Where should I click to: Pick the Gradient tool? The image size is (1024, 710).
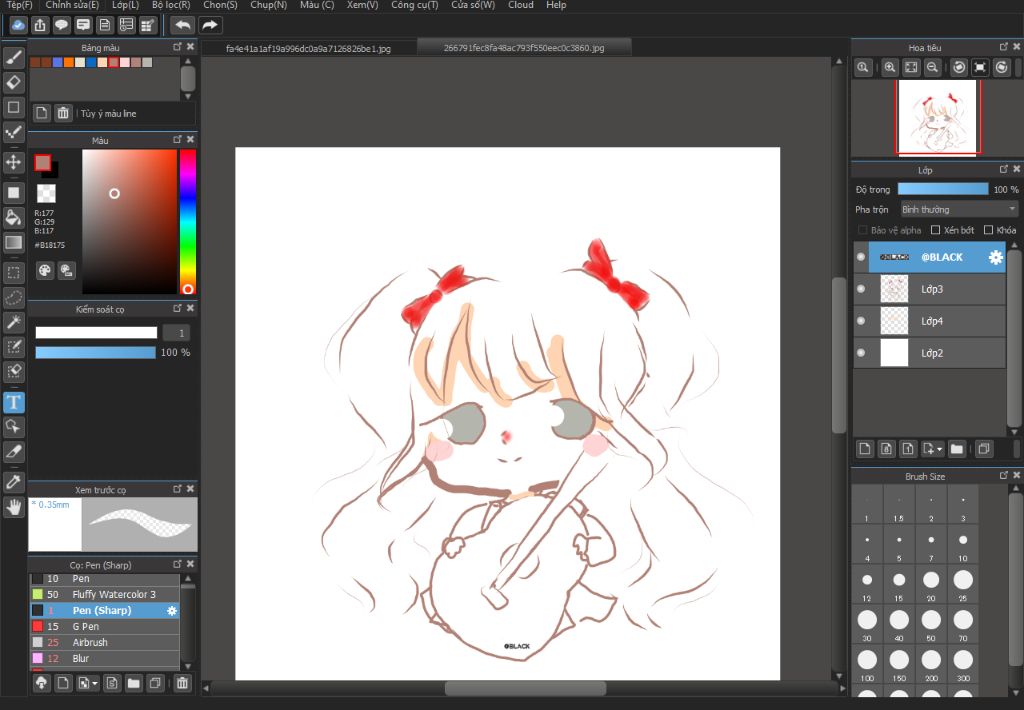click(x=14, y=242)
